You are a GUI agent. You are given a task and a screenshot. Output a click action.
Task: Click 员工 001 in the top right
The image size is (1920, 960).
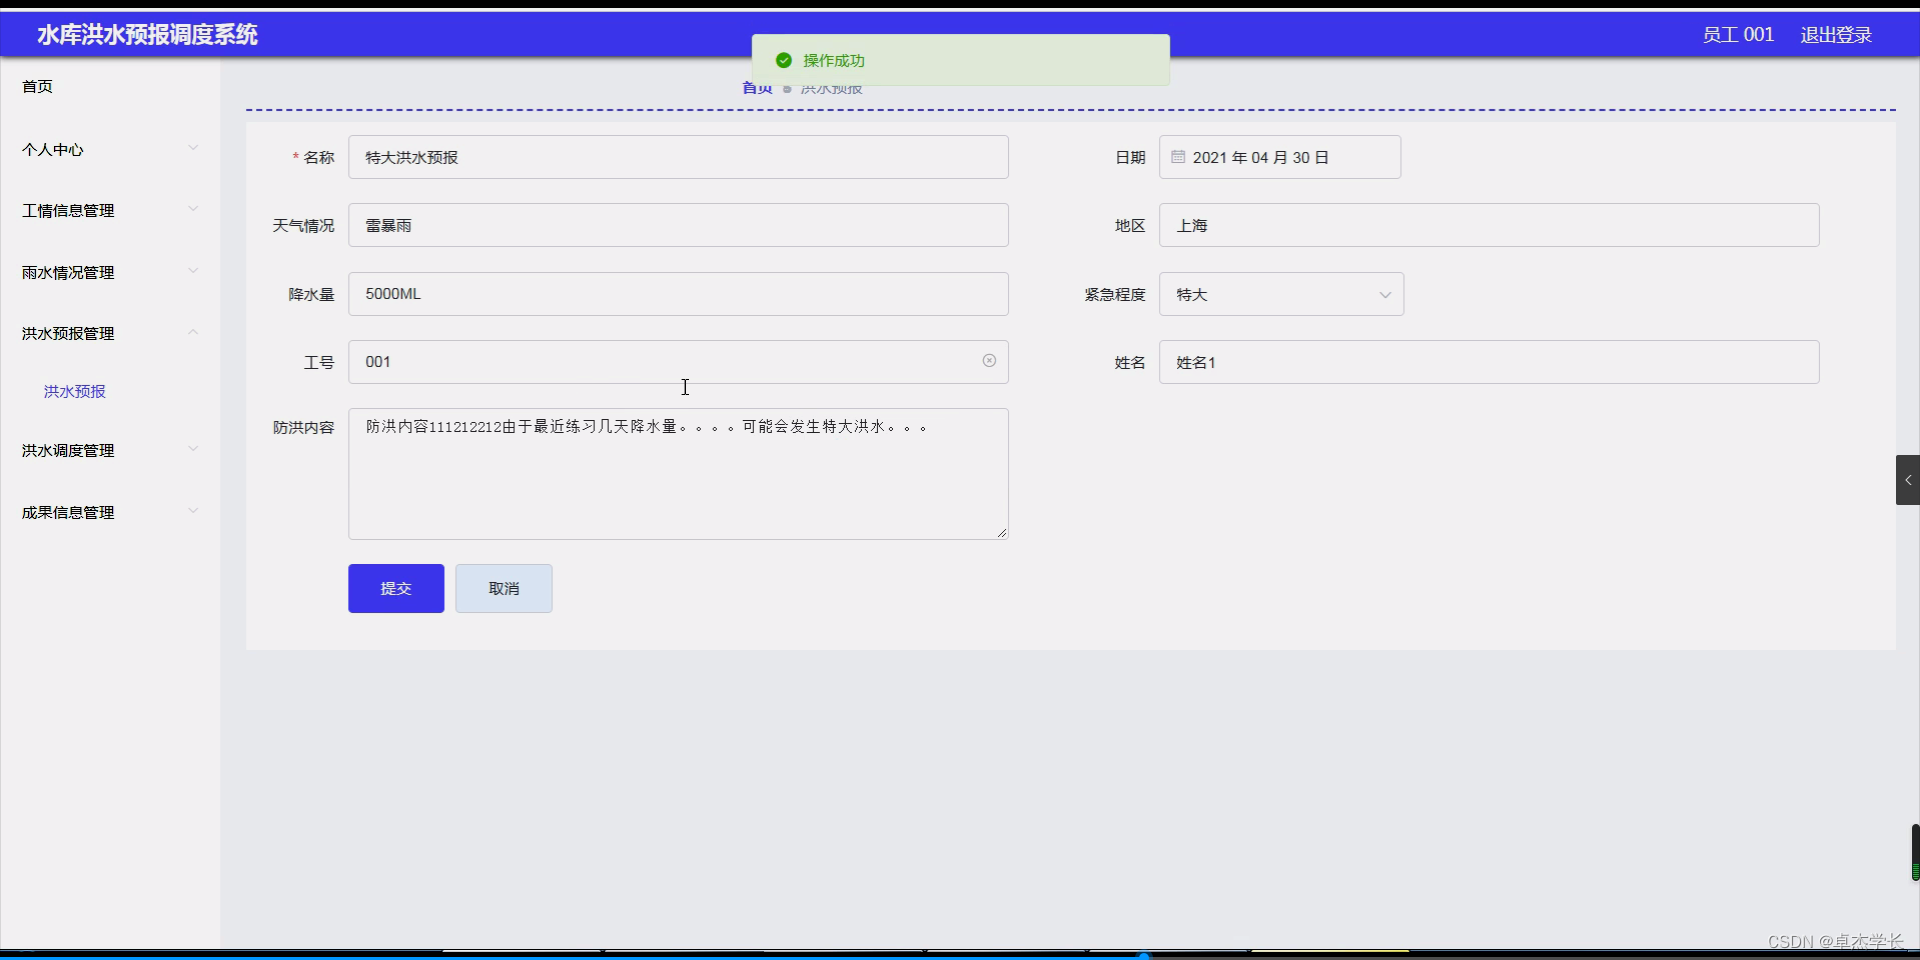pyautogui.click(x=1737, y=34)
